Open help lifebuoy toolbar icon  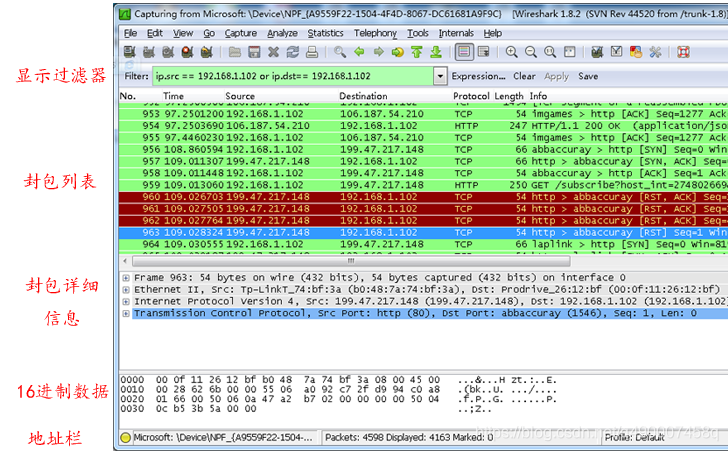(x=683, y=52)
